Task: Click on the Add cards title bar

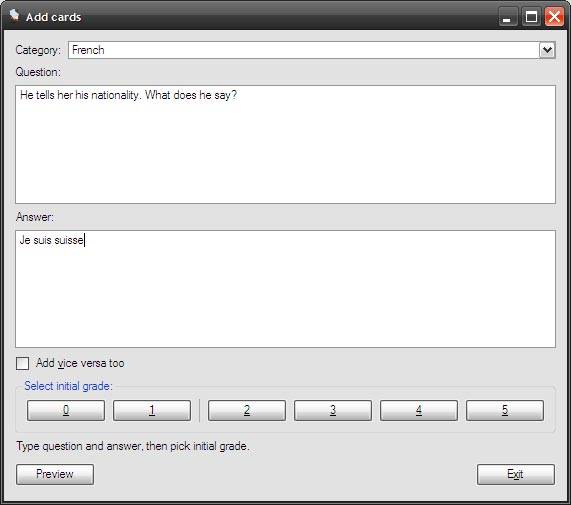Action: click(x=255, y=17)
